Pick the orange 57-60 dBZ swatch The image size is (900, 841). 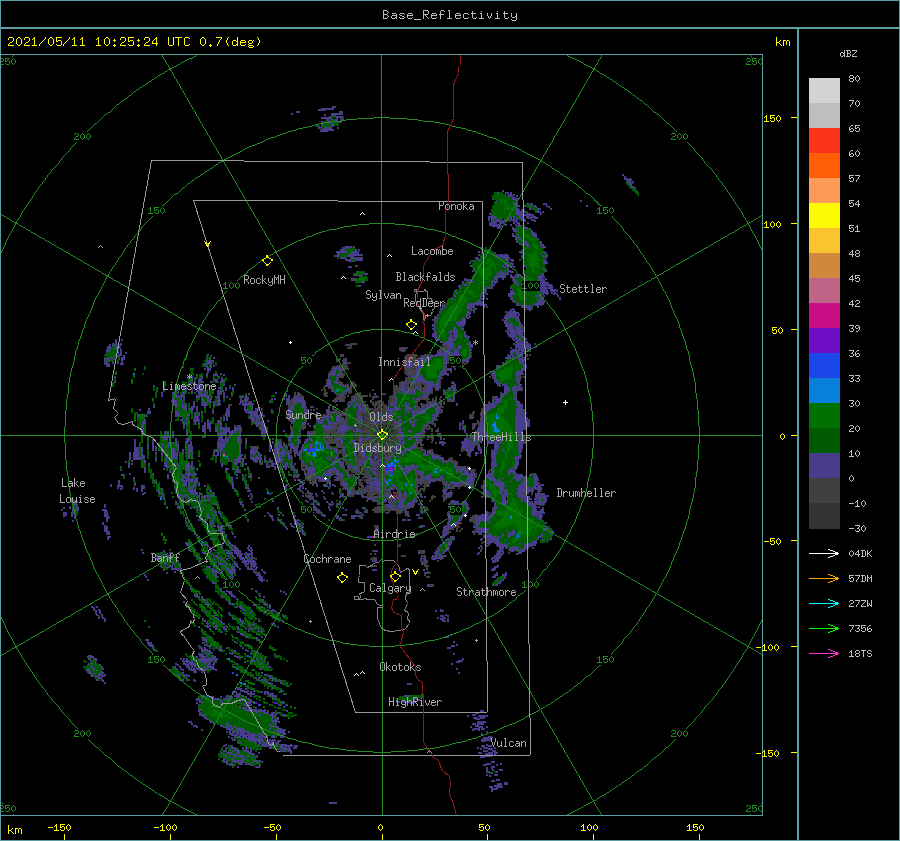[x=824, y=165]
